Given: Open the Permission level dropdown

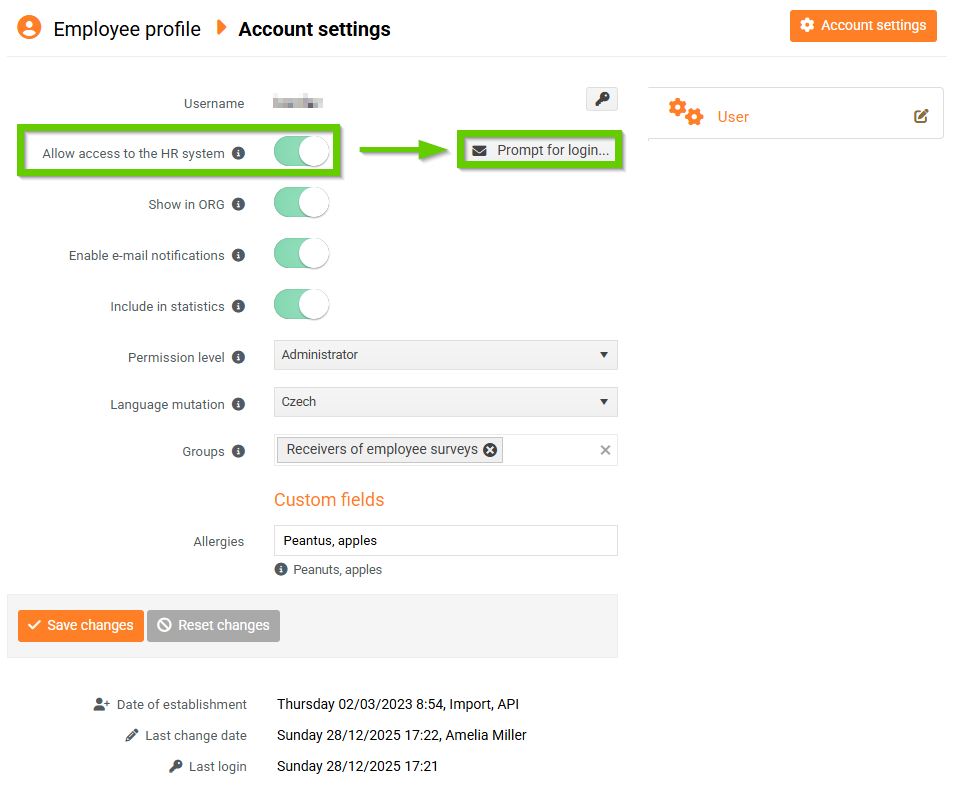Looking at the screenshot, I should pos(445,355).
